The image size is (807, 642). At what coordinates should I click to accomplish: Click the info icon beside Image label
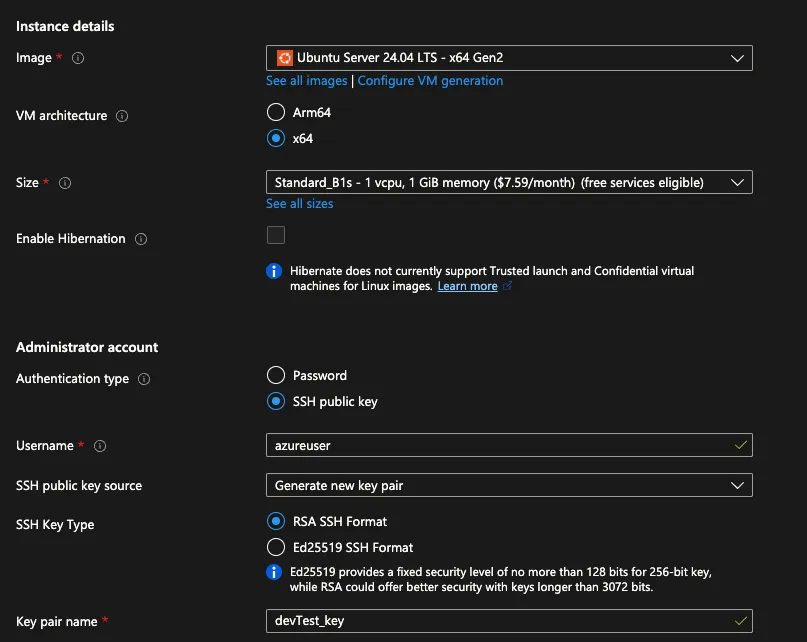pyautogui.click(x=78, y=58)
